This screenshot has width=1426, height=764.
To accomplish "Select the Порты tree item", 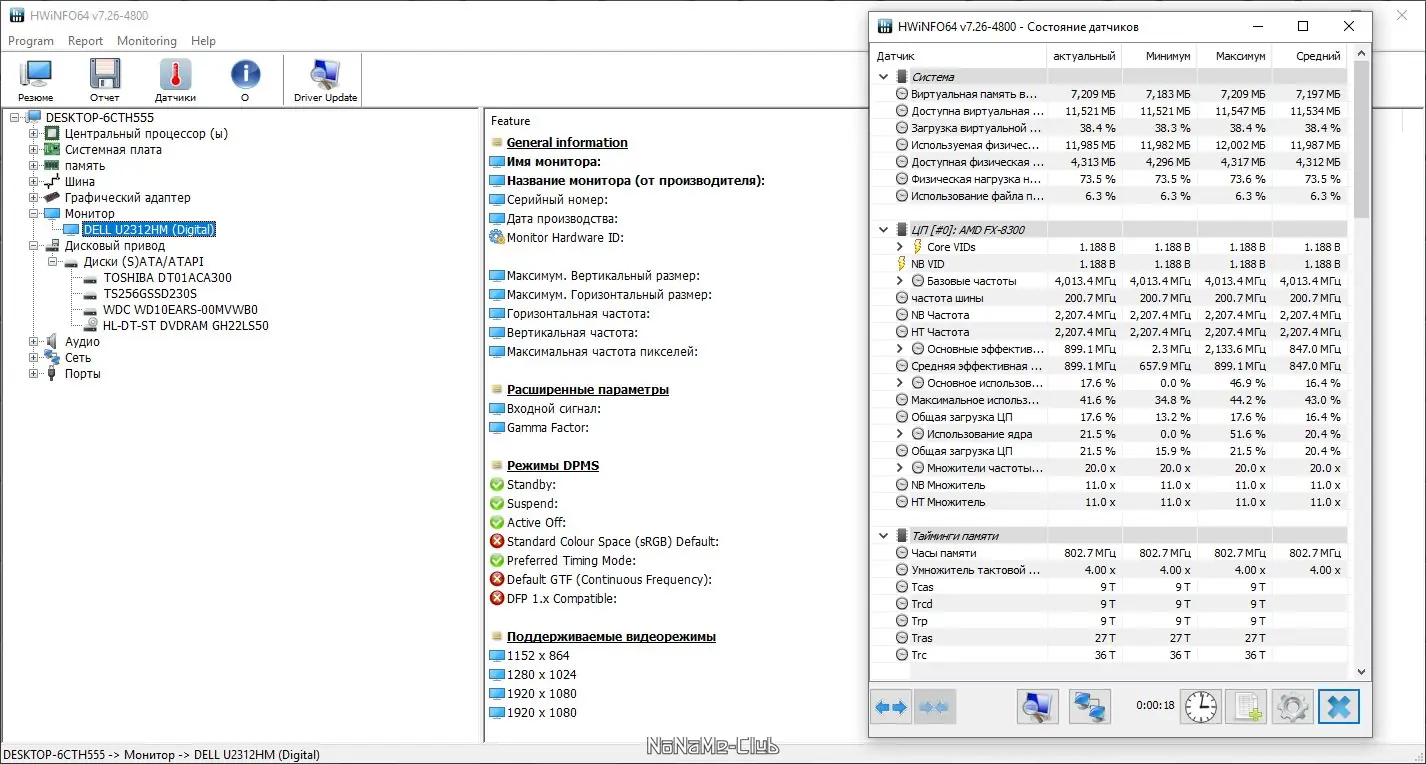I will click(83, 374).
